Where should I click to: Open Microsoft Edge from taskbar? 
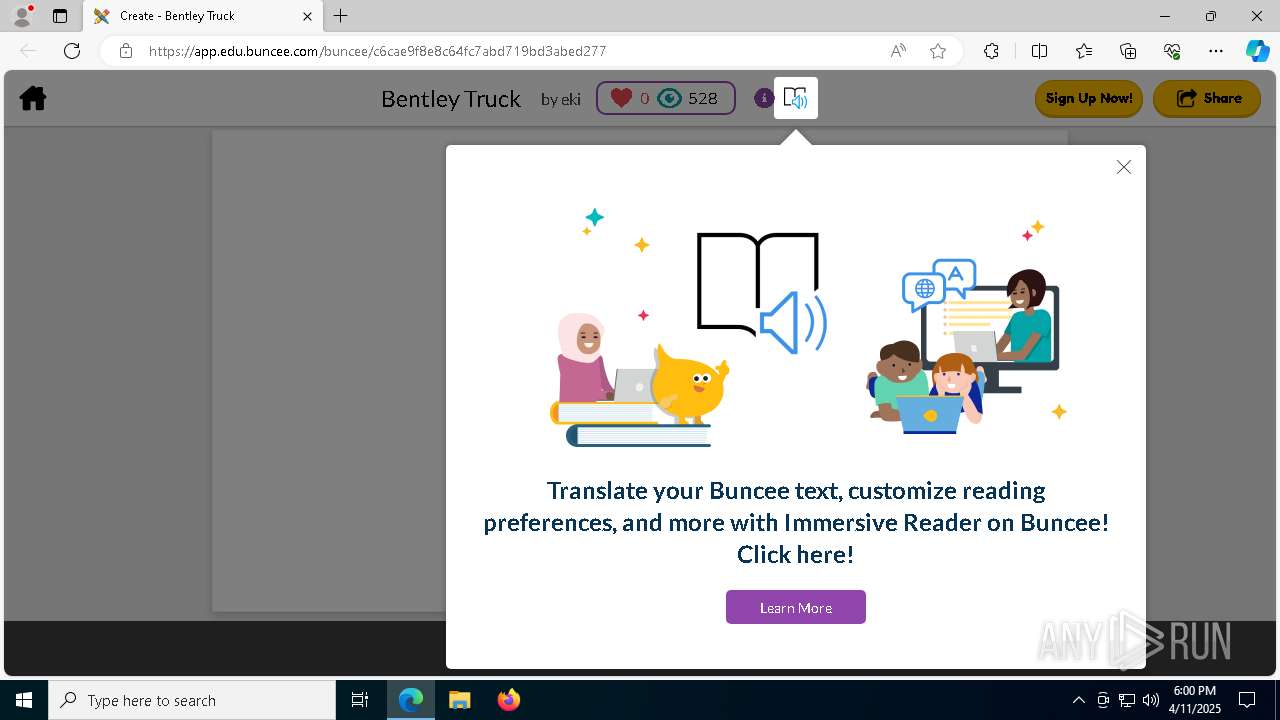tap(411, 700)
